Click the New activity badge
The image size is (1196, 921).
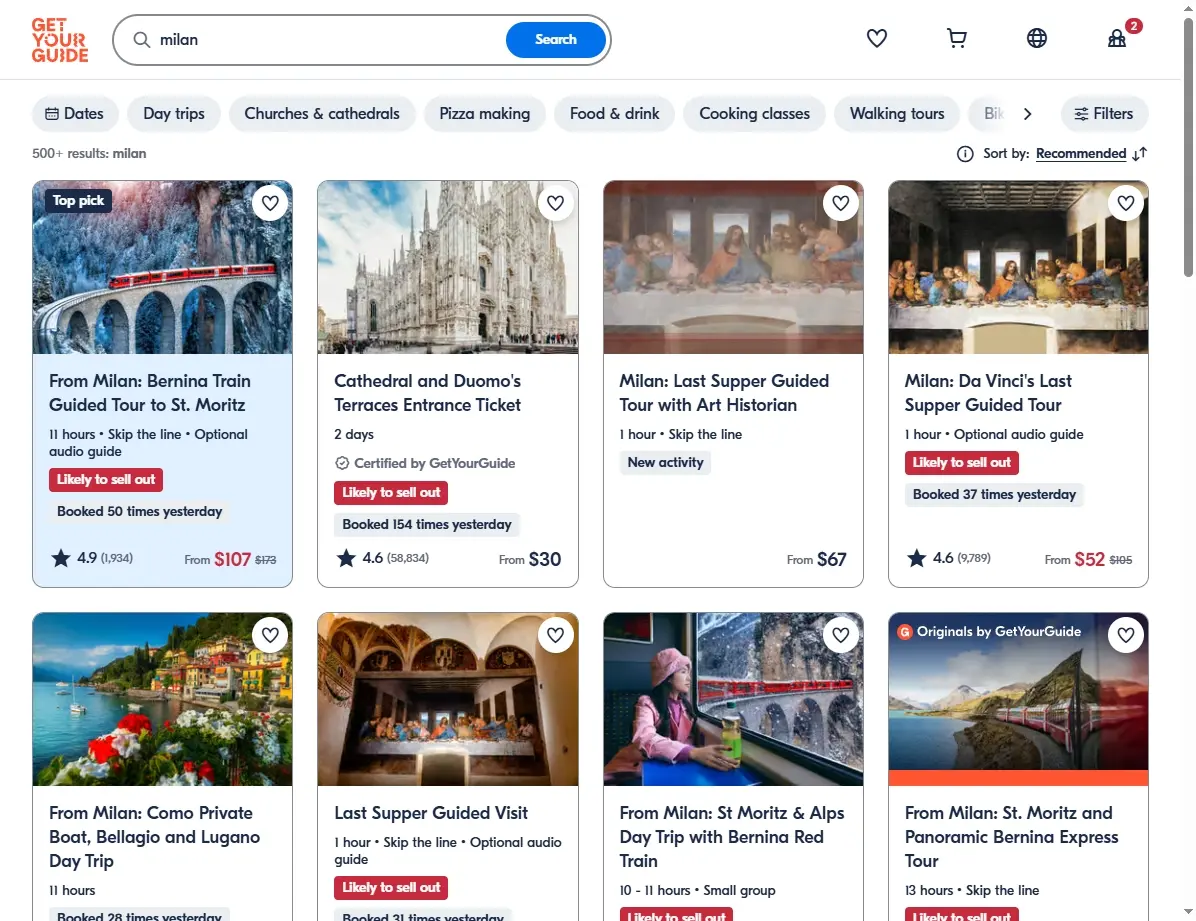665,462
